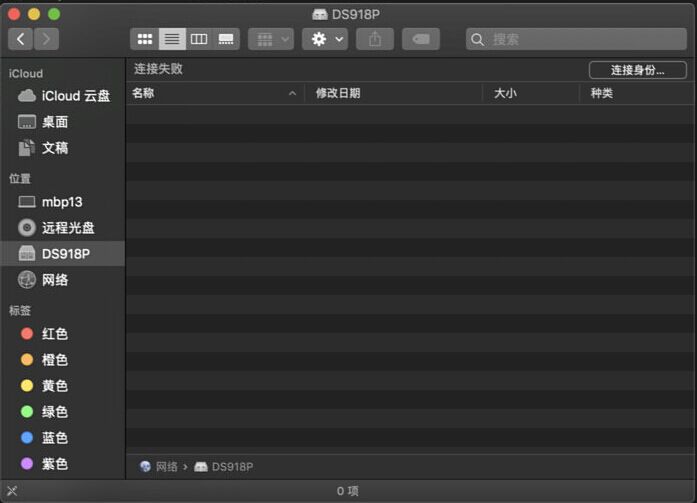Open iCloud 云盘 in sidebar
The image size is (697, 503).
(63, 96)
